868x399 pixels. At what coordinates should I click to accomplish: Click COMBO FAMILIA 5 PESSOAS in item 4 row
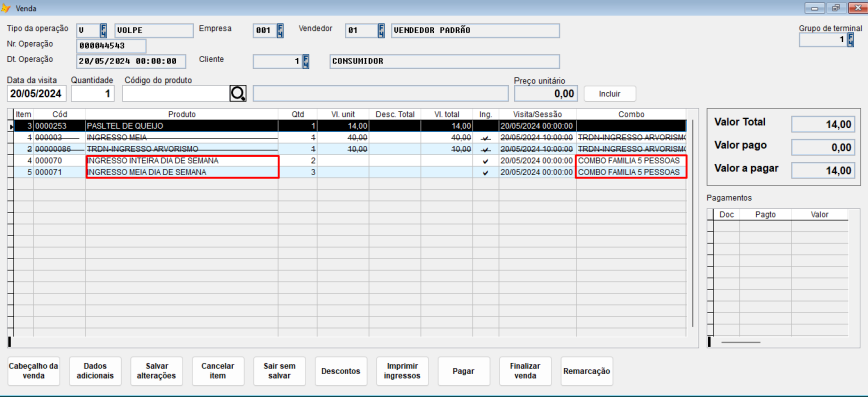[631, 161]
